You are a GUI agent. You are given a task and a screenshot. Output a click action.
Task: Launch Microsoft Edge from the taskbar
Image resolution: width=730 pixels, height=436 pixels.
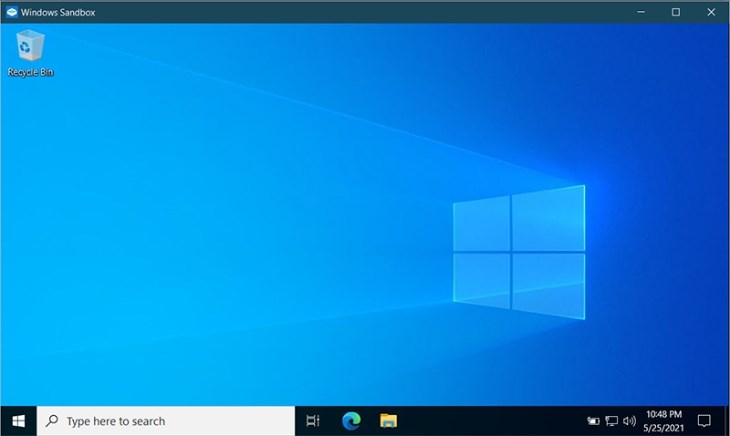tap(351, 421)
